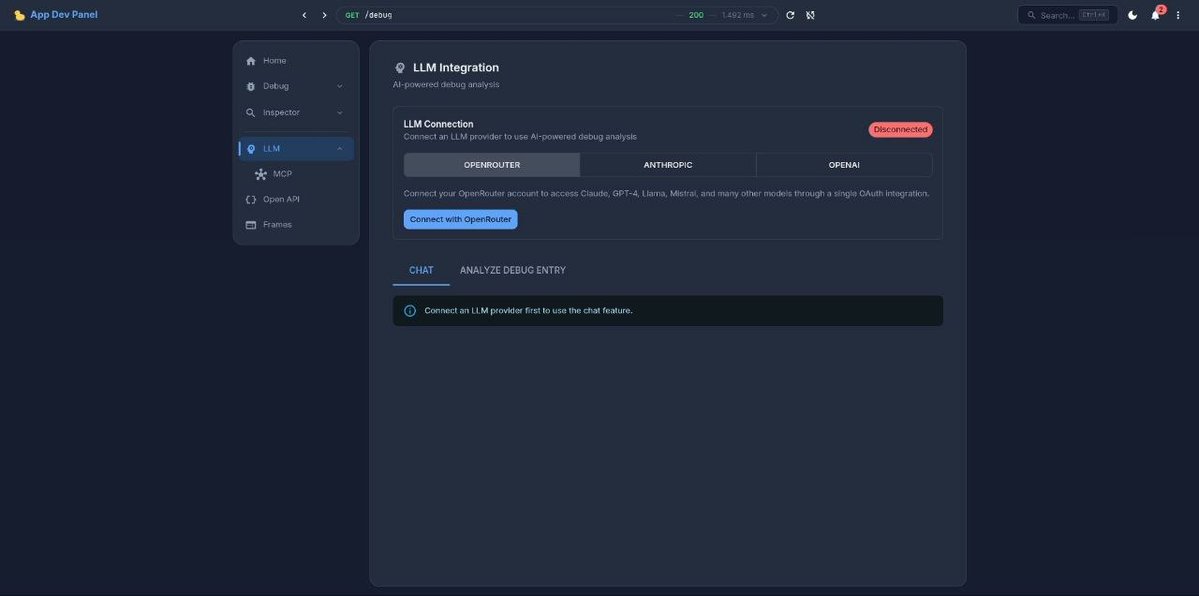This screenshot has width=1199, height=596.
Task: Switch to ANALYZE DEBUG ENTRY tab
Action: (x=513, y=270)
